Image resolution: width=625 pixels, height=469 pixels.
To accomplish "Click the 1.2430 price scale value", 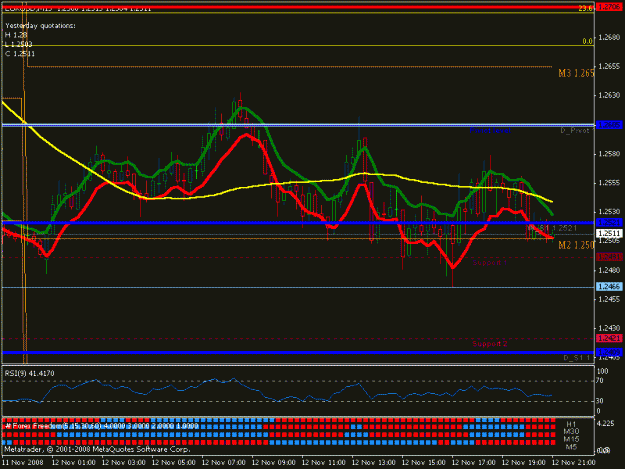I will 609,328.
